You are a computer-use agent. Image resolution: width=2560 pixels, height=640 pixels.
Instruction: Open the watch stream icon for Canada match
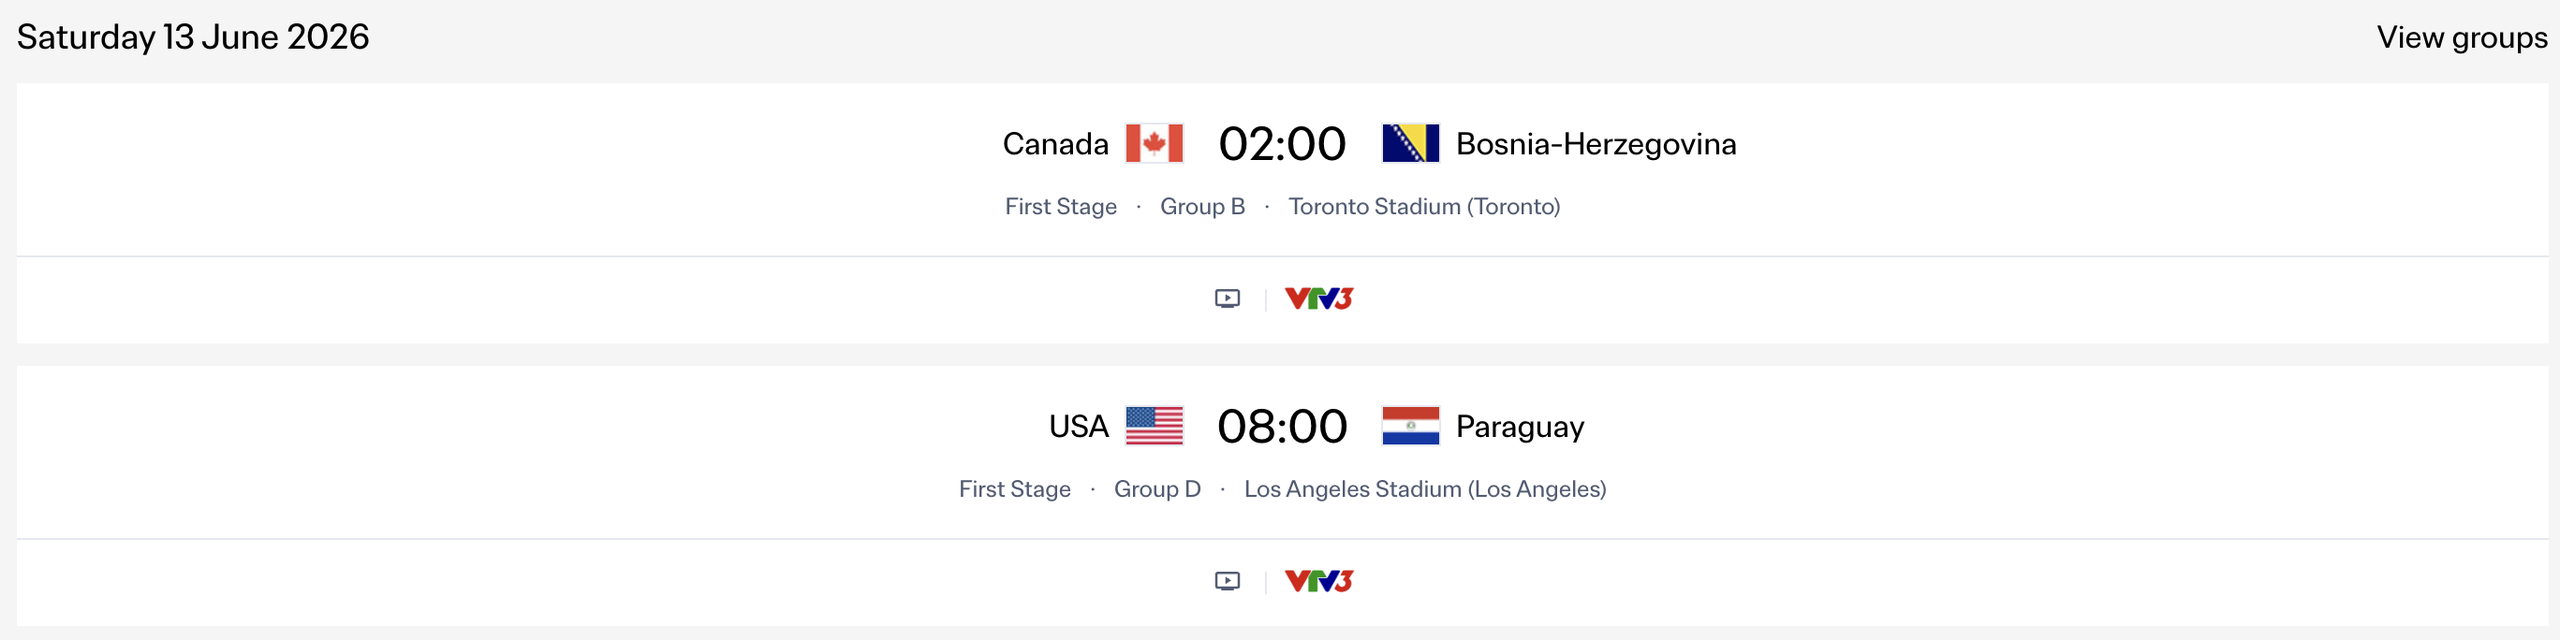(x=1225, y=298)
